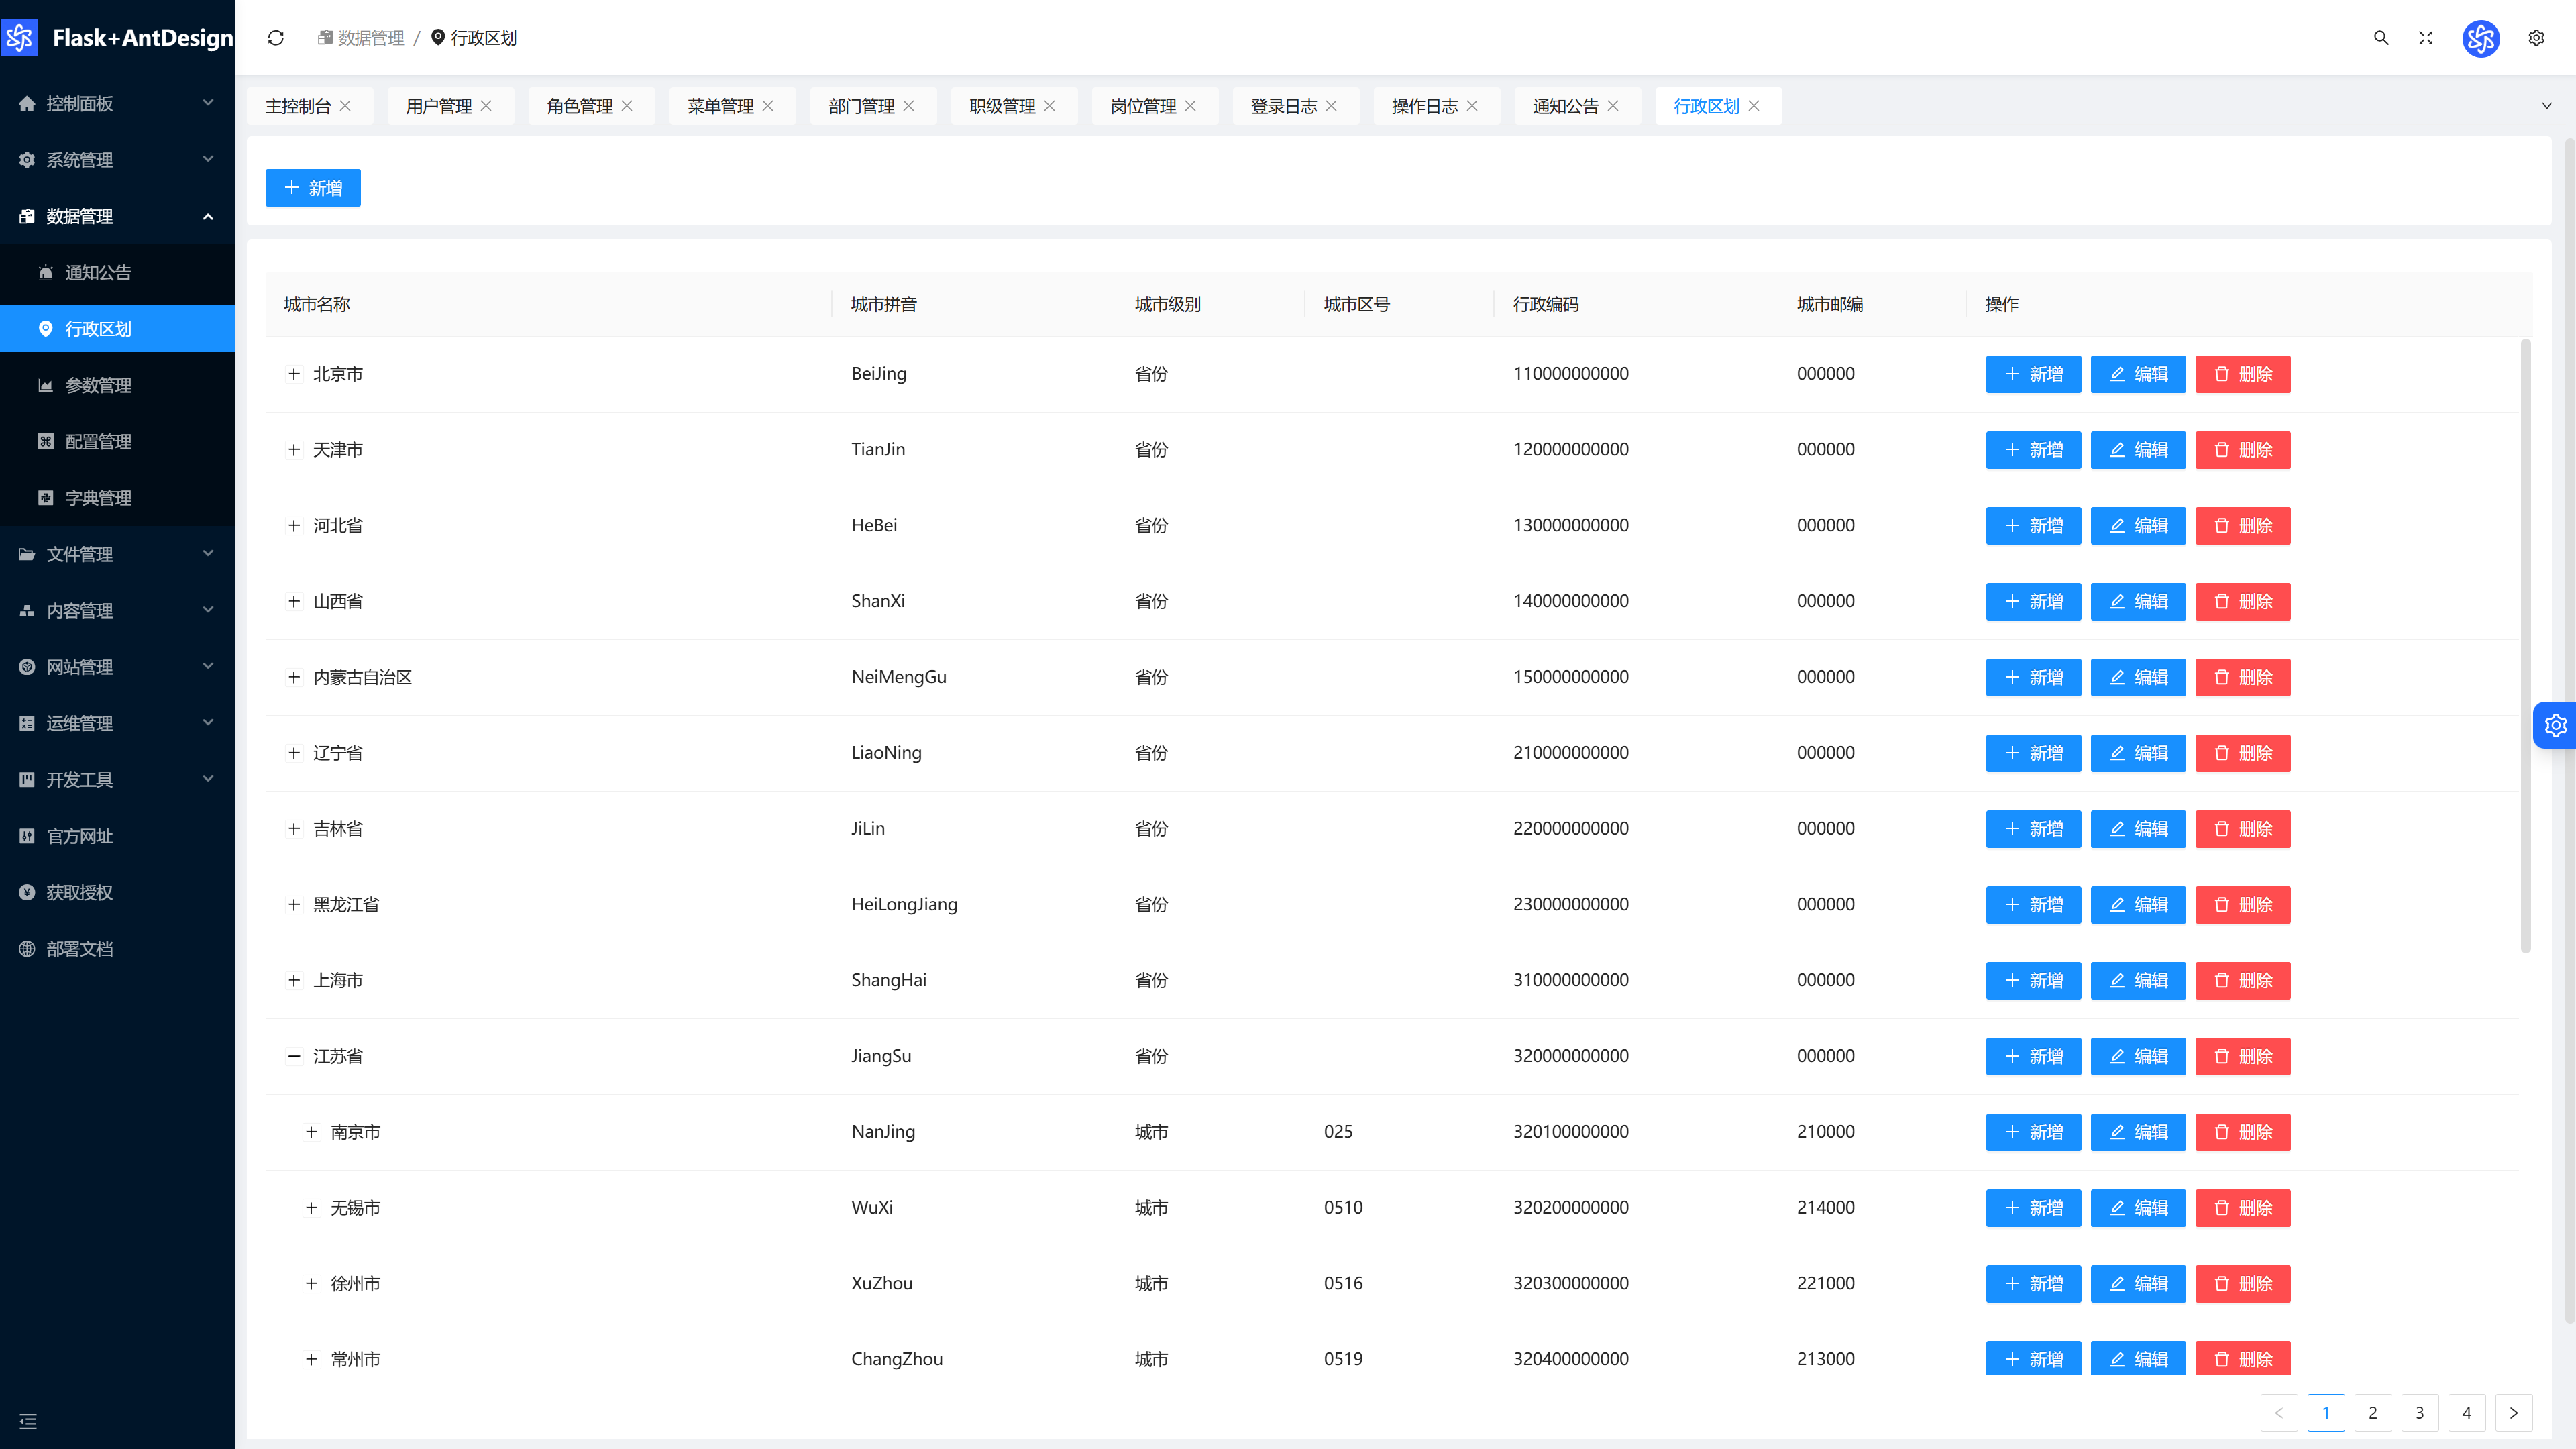Close the 通知公告 tab
Image resolution: width=2576 pixels, height=1449 pixels.
pos(1613,106)
